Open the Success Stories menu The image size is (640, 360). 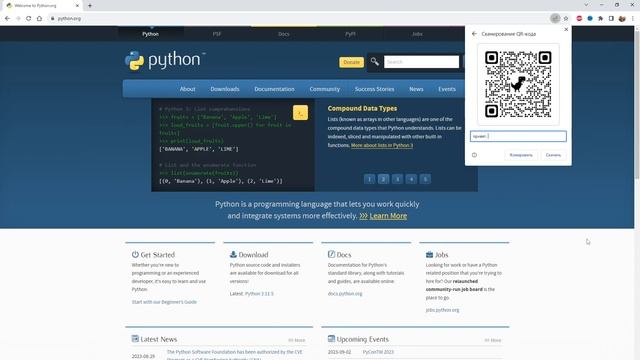coord(374,89)
